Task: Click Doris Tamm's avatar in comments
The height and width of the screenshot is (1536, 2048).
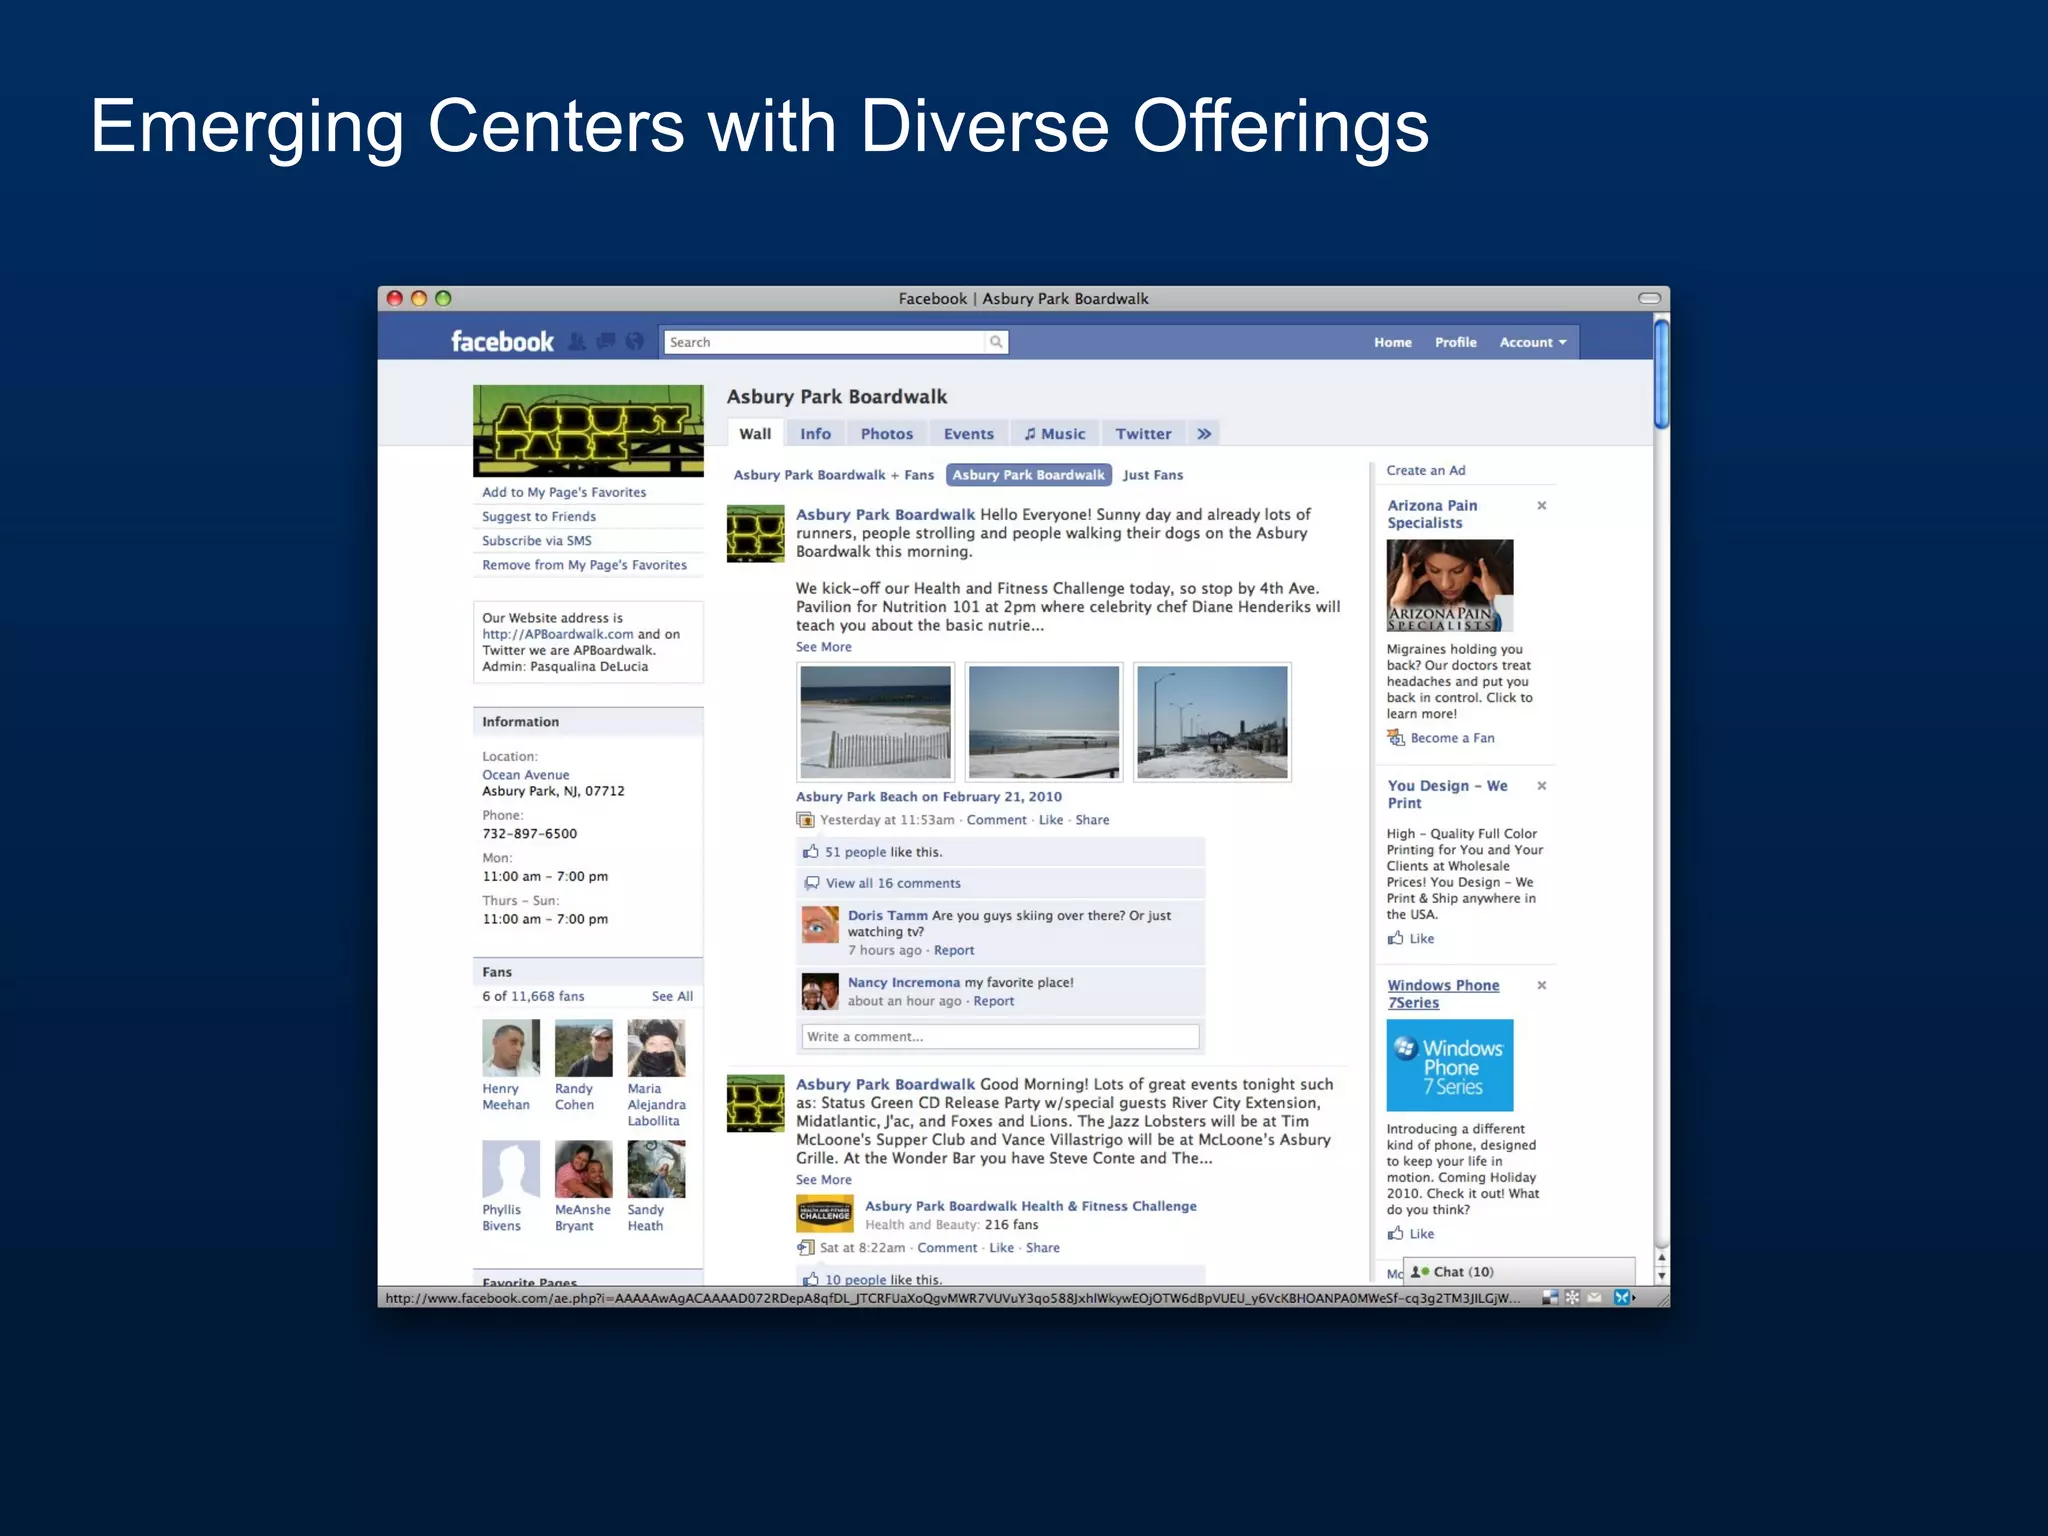Action: pos(820,925)
